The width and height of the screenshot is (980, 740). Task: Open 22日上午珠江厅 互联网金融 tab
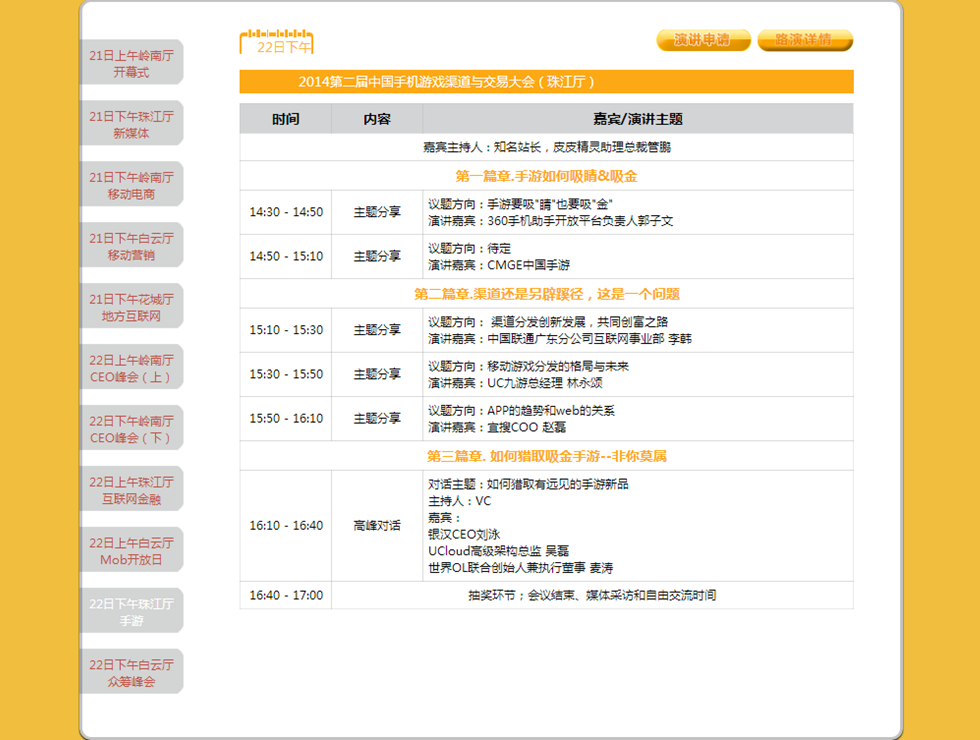tap(132, 489)
